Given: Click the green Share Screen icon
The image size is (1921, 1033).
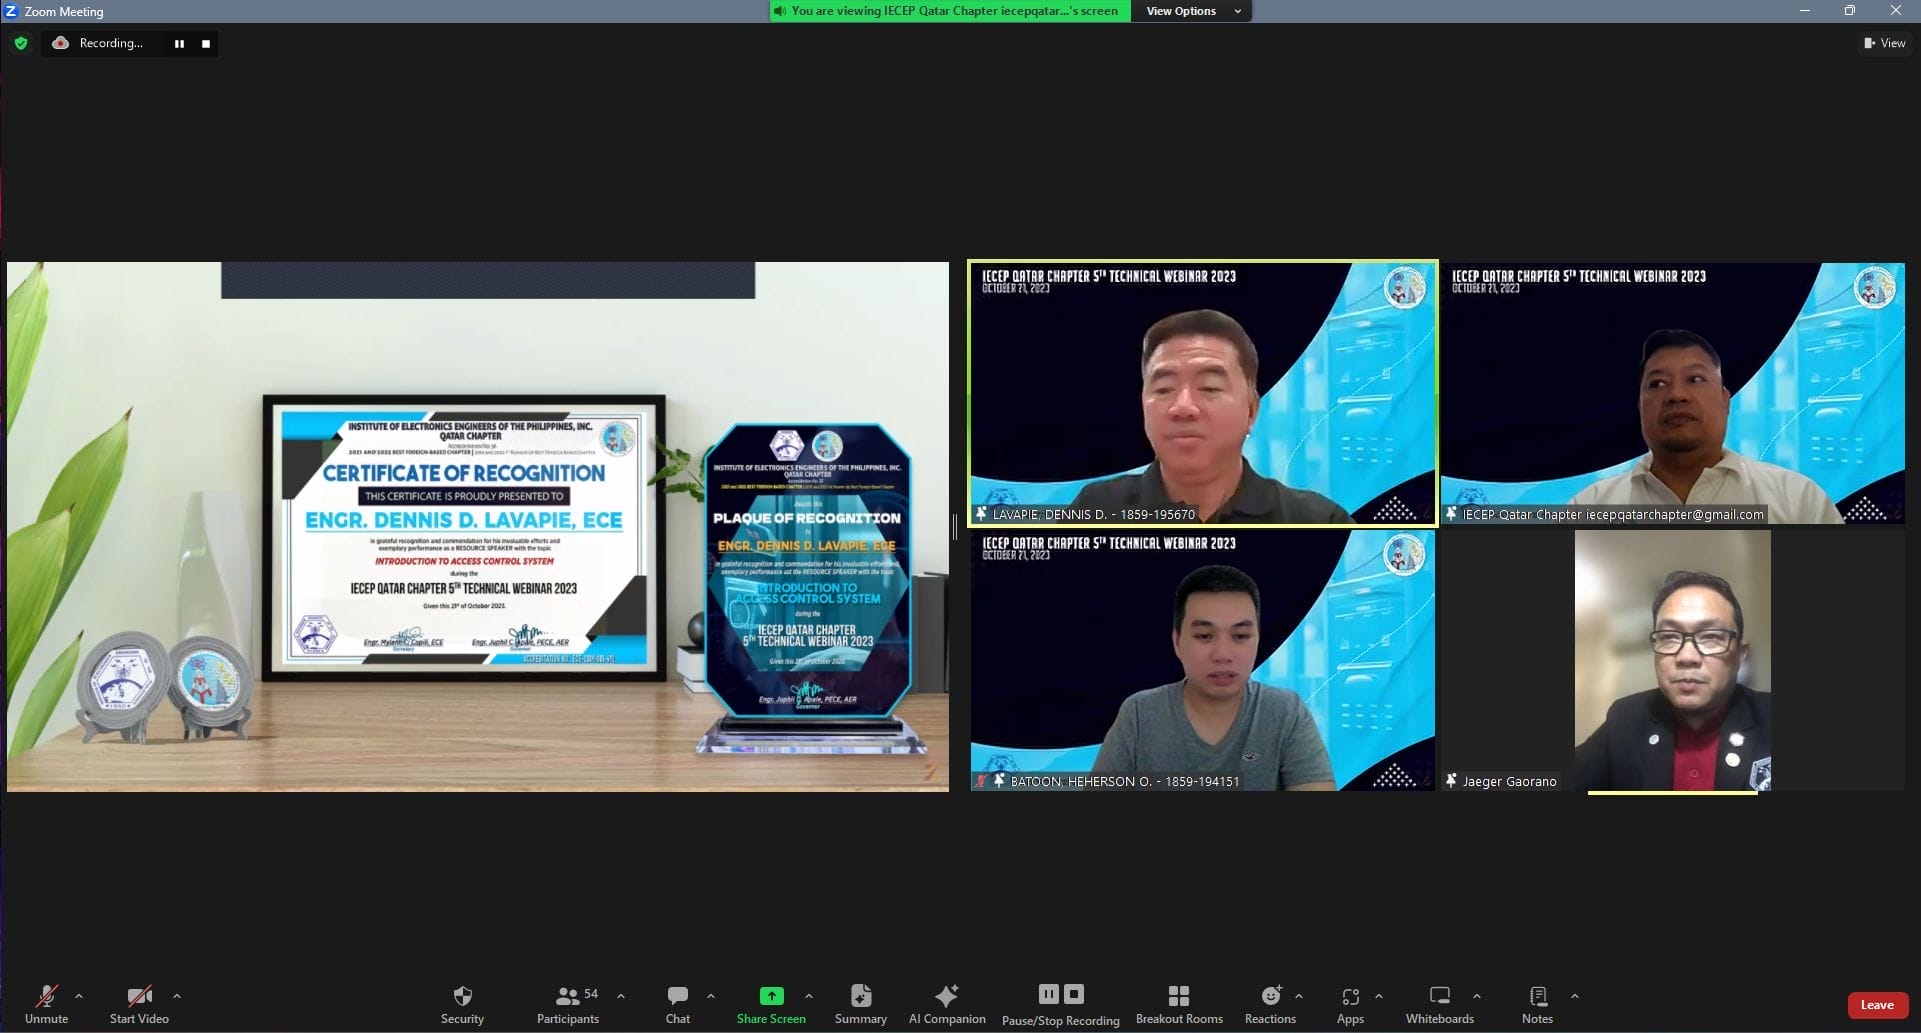Looking at the screenshot, I should pos(771,996).
